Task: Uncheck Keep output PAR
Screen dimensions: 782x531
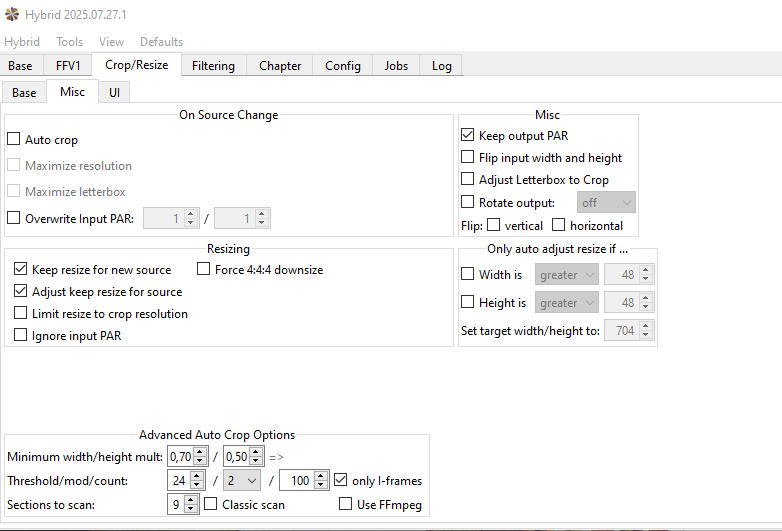Action: [x=468, y=135]
